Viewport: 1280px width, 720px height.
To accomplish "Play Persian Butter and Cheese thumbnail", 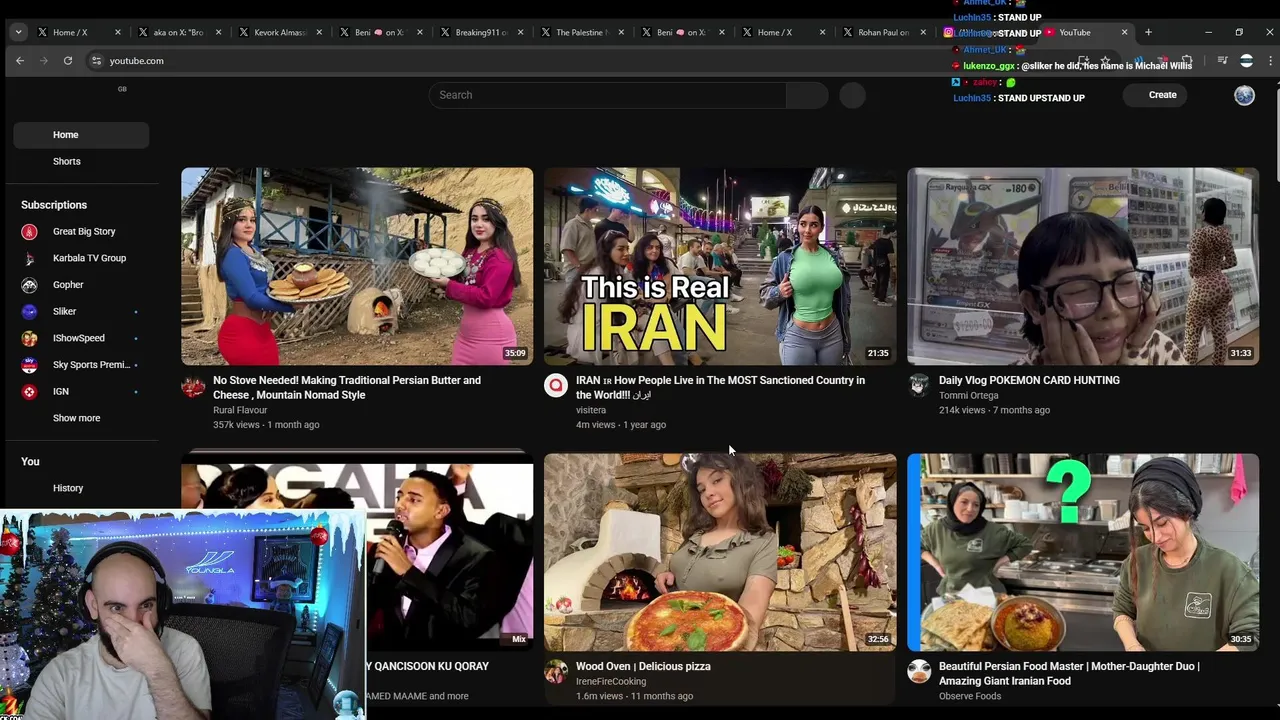I will pos(357,266).
